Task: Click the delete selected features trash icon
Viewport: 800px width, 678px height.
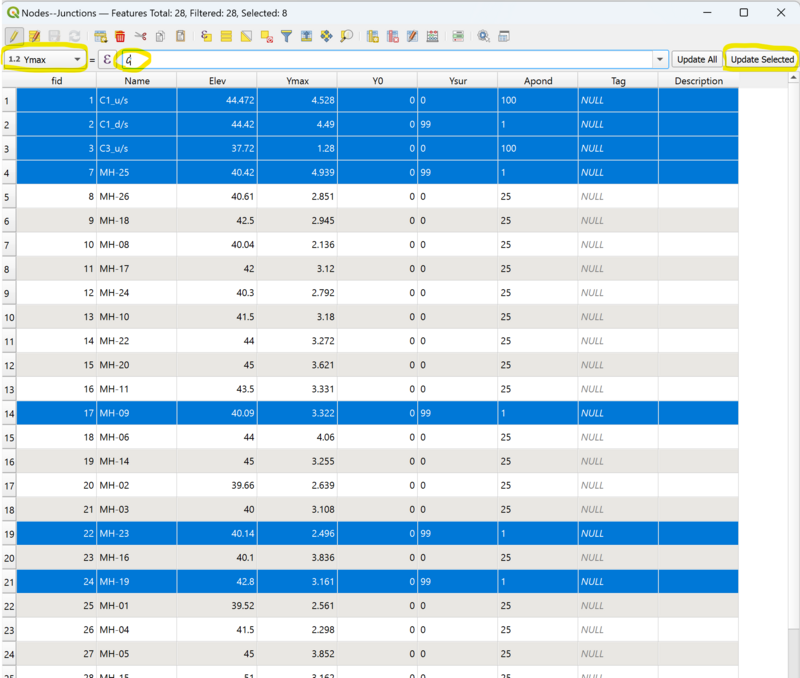Action: click(119, 36)
